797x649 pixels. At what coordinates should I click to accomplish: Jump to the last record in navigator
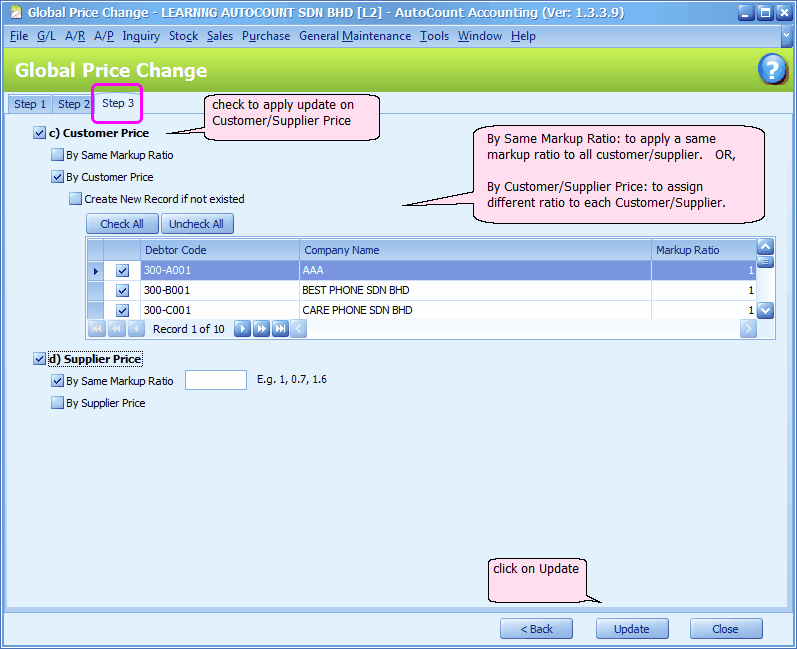point(280,329)
